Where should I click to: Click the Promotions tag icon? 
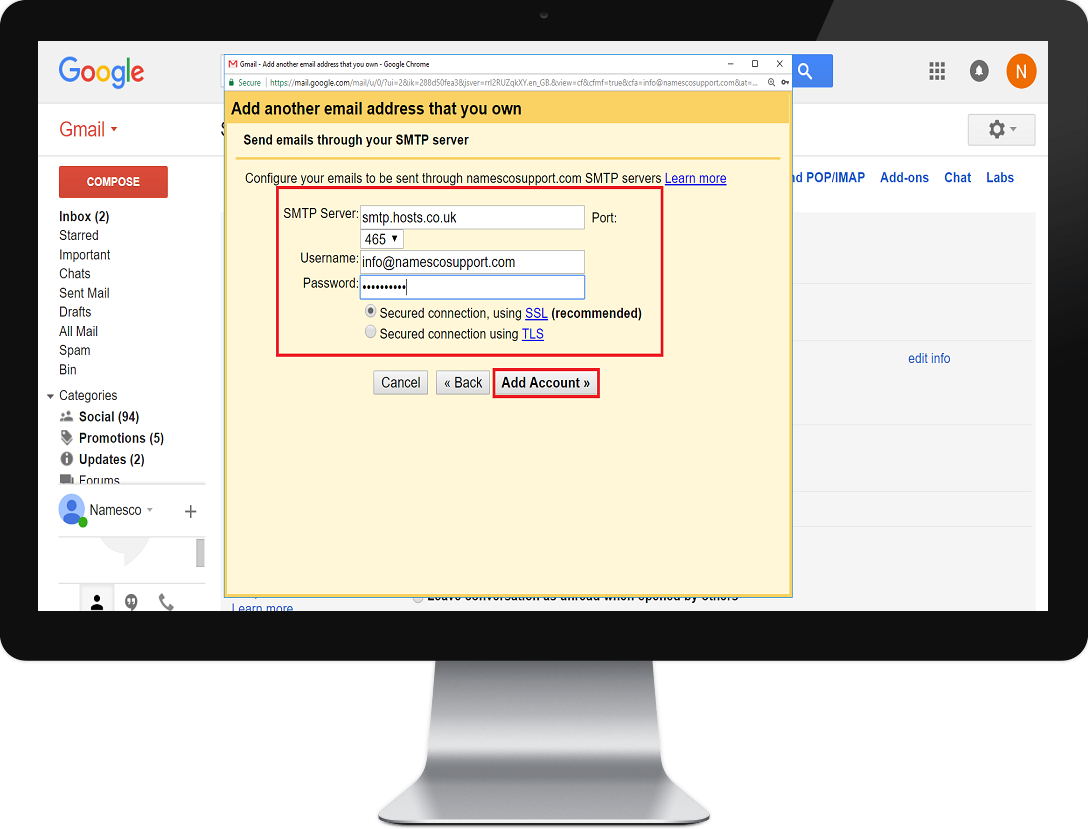pyautogui.click(x=67, y=437)
